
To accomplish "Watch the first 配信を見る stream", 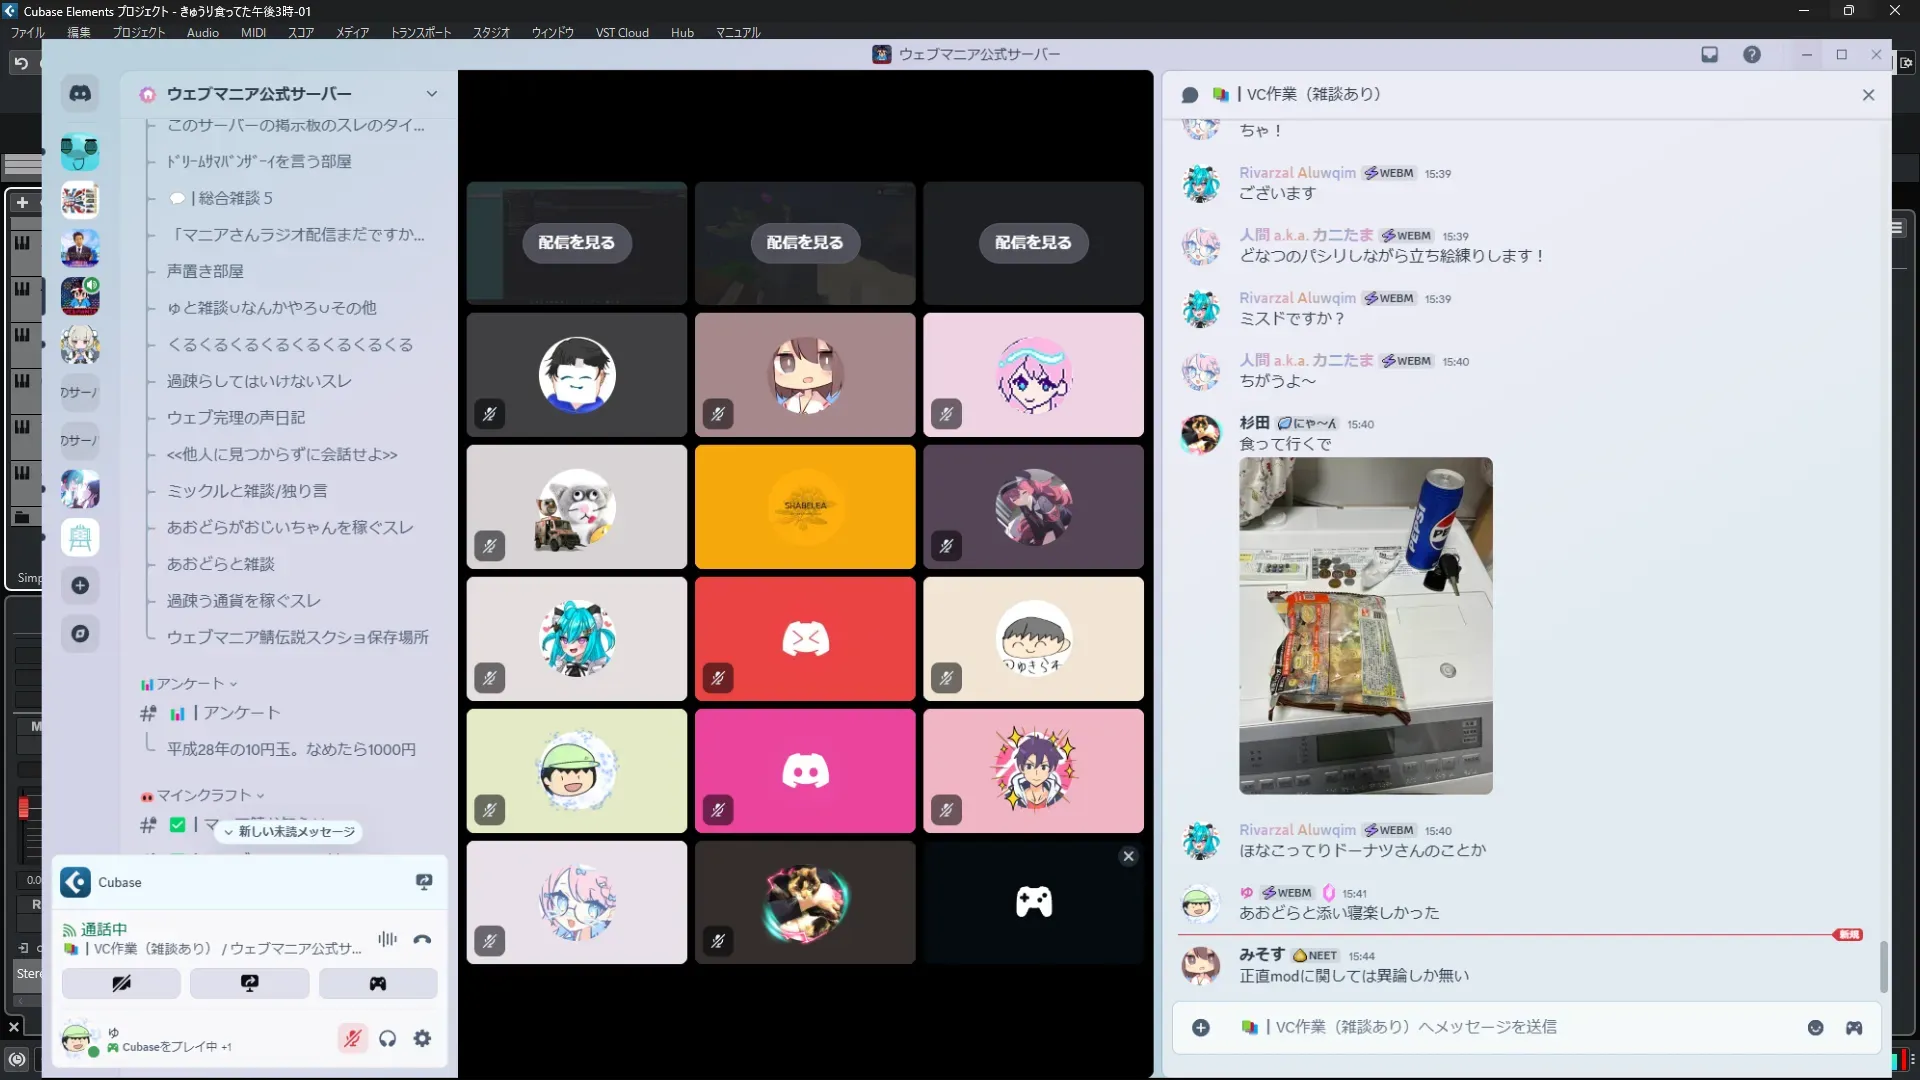I will (576, 243).
